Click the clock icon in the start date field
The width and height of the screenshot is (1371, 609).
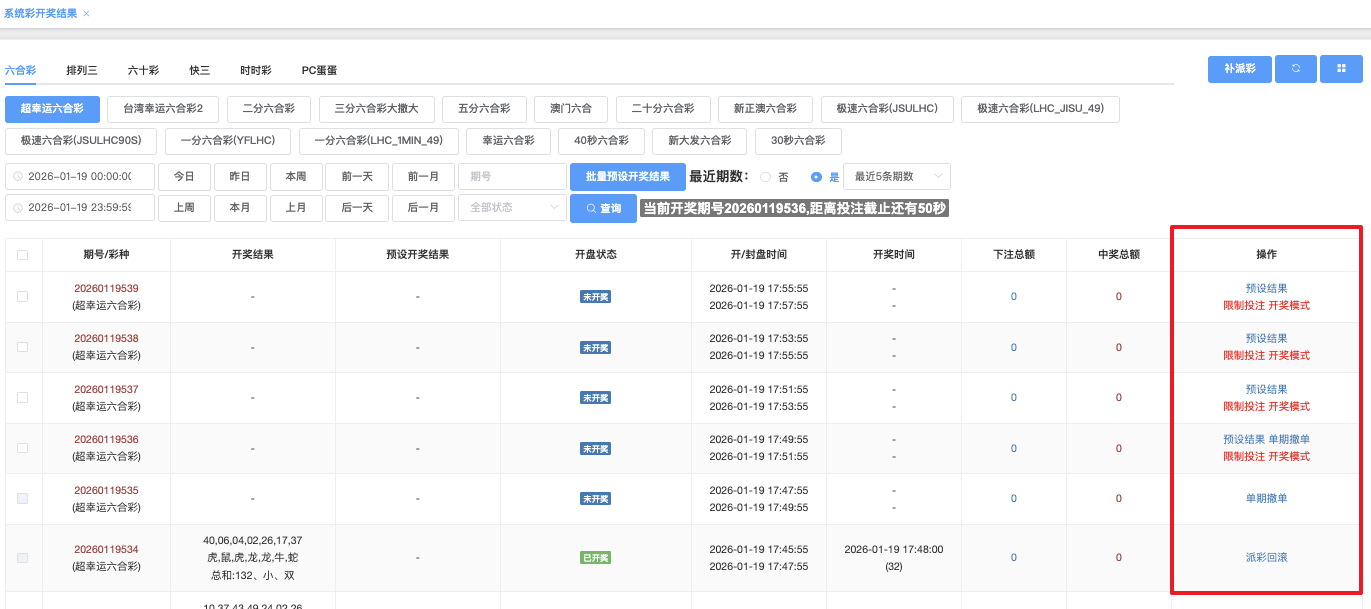(17, 177)
